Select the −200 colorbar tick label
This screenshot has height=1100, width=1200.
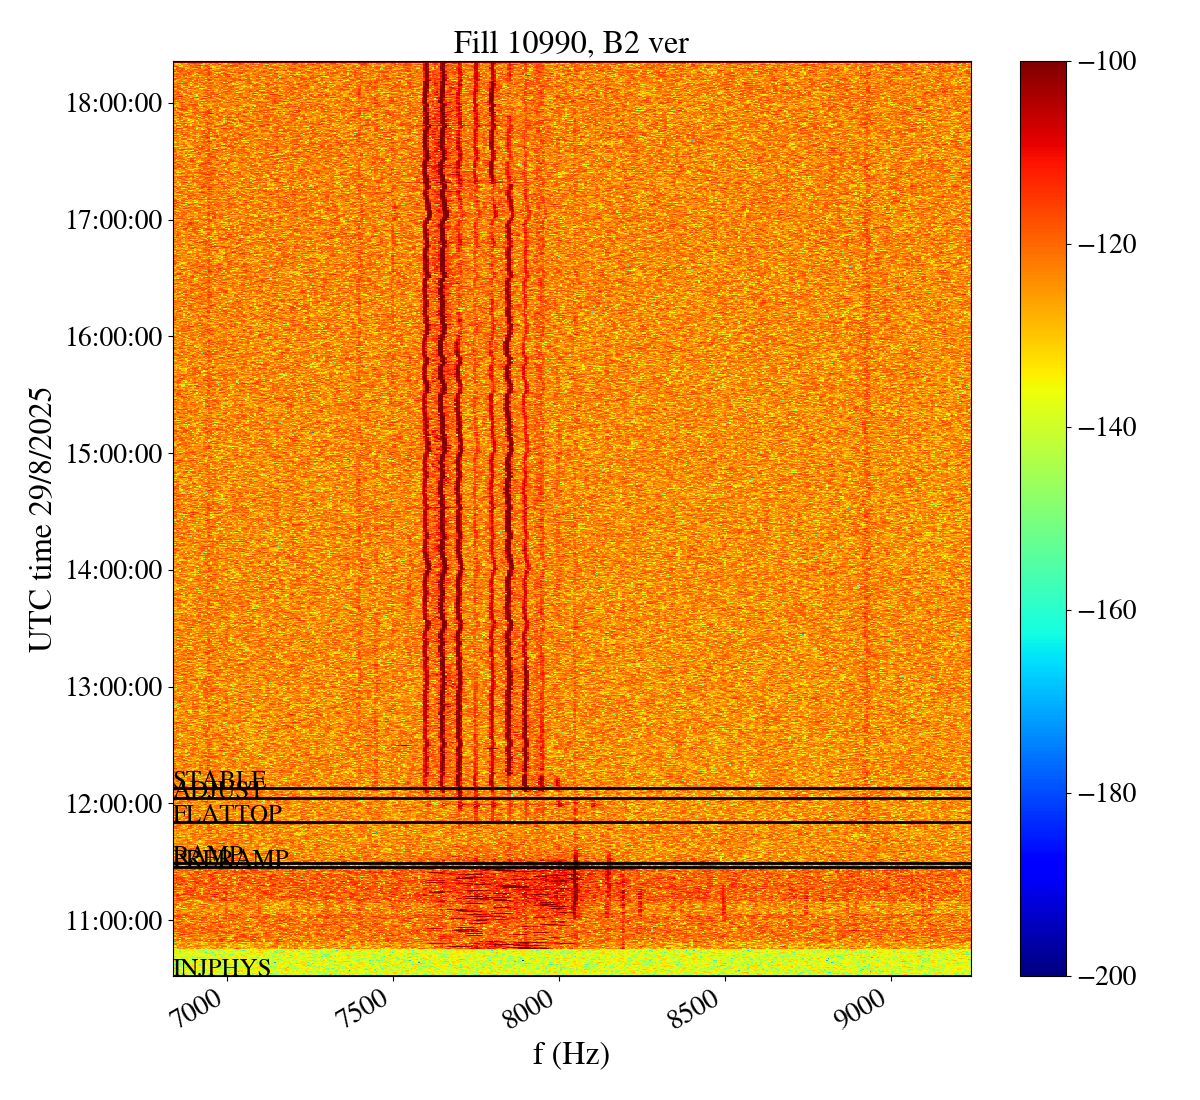click(x=1107, y=975)
